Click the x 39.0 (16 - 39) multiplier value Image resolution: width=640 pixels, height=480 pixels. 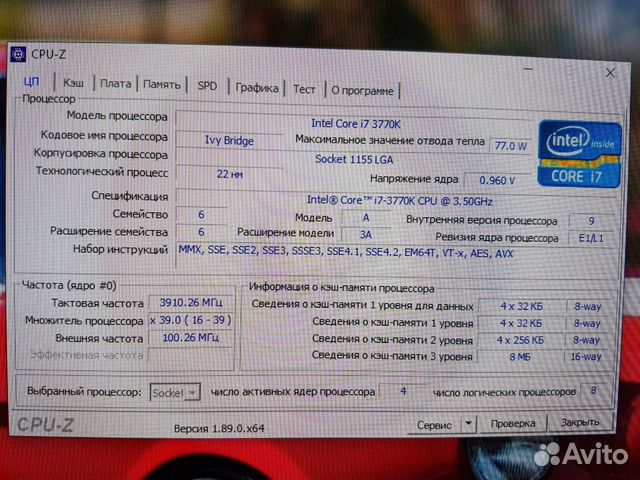pos(191,320)
